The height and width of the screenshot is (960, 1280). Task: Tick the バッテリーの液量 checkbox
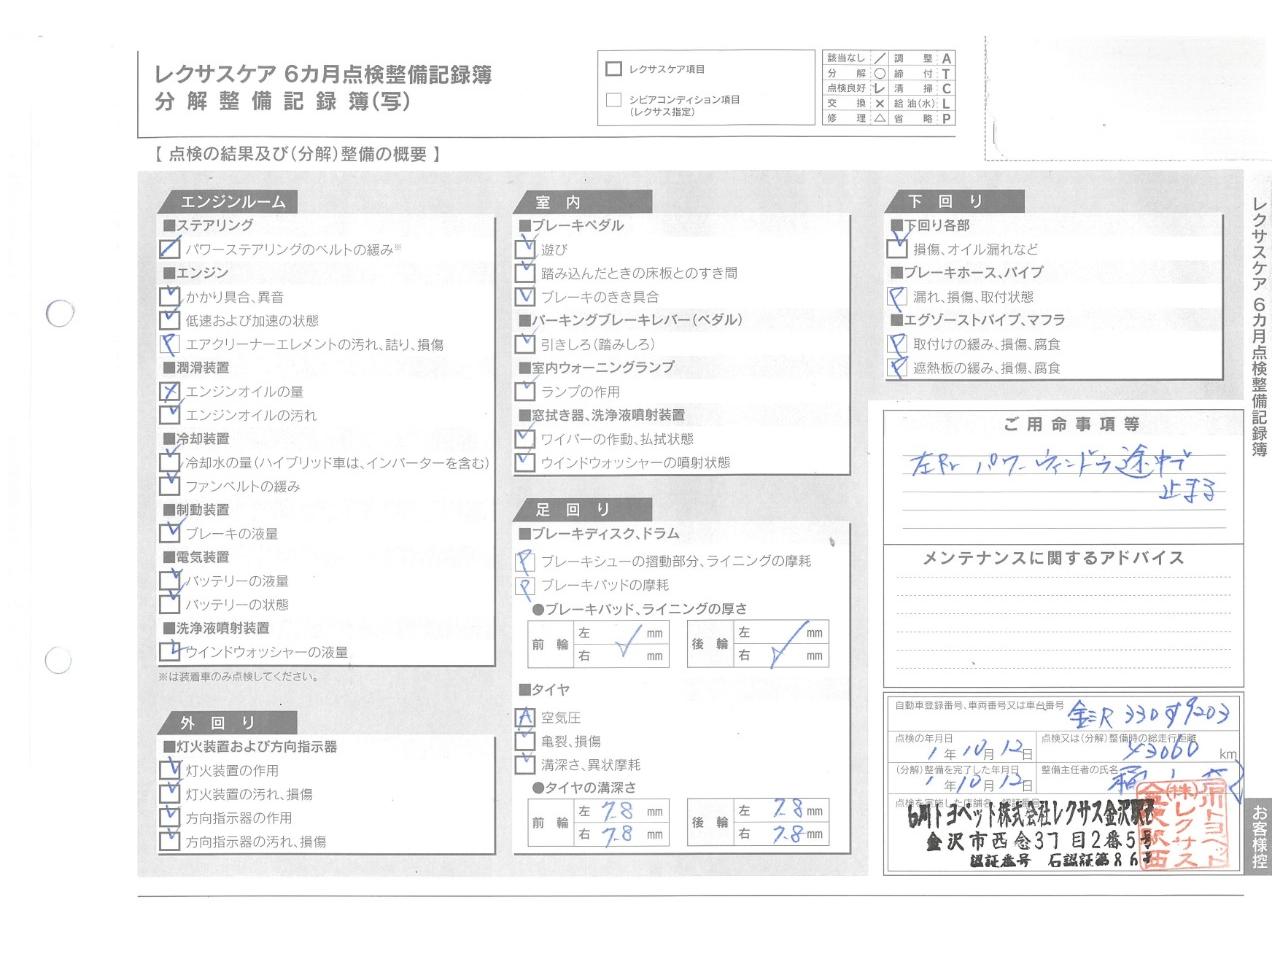click(x=170, y=581)
